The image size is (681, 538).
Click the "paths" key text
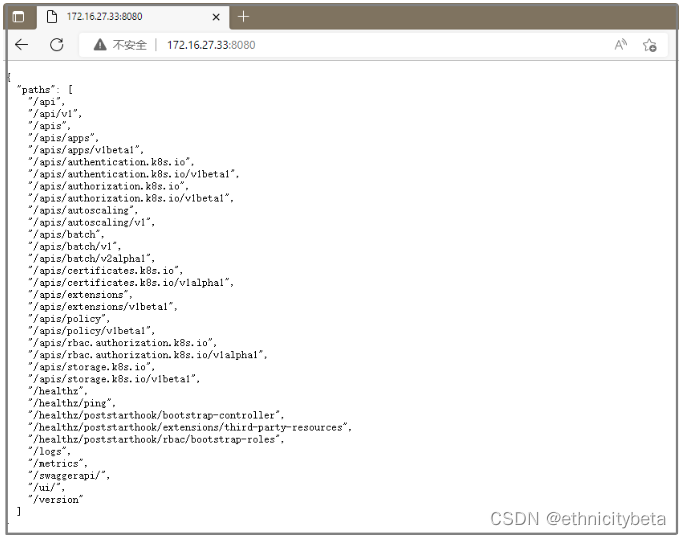tap(37, 89)
